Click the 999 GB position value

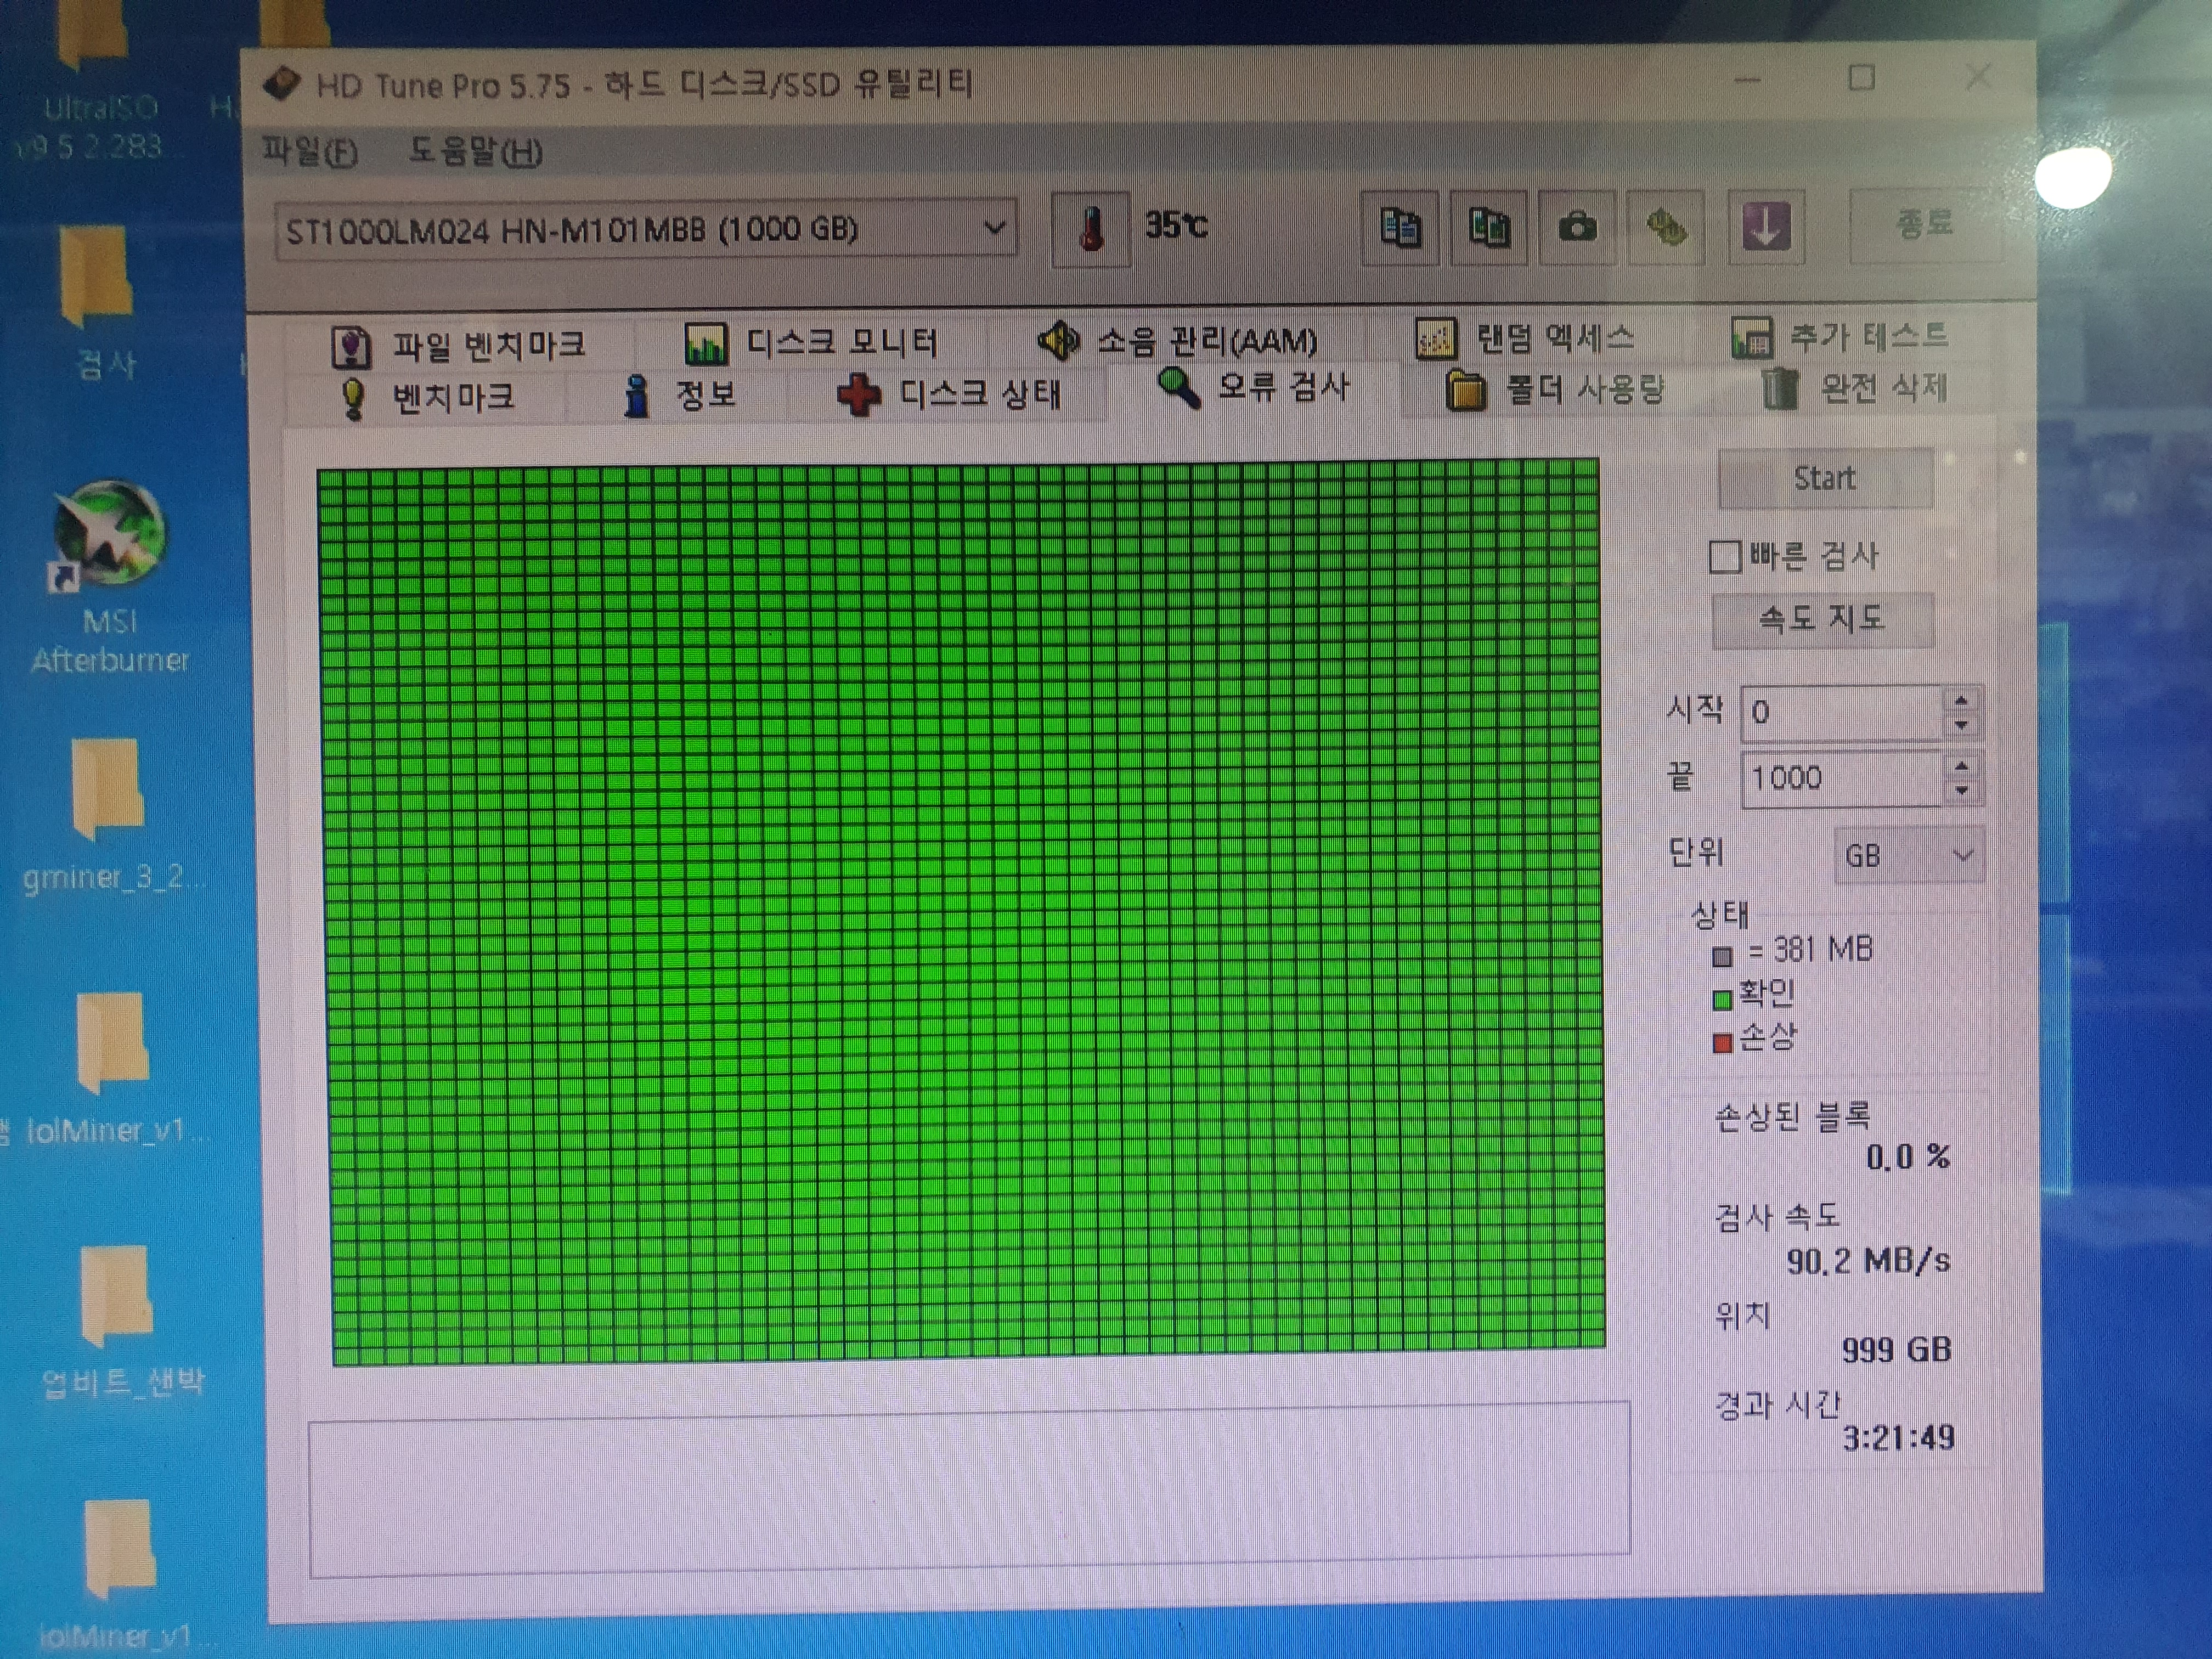1897,1350
